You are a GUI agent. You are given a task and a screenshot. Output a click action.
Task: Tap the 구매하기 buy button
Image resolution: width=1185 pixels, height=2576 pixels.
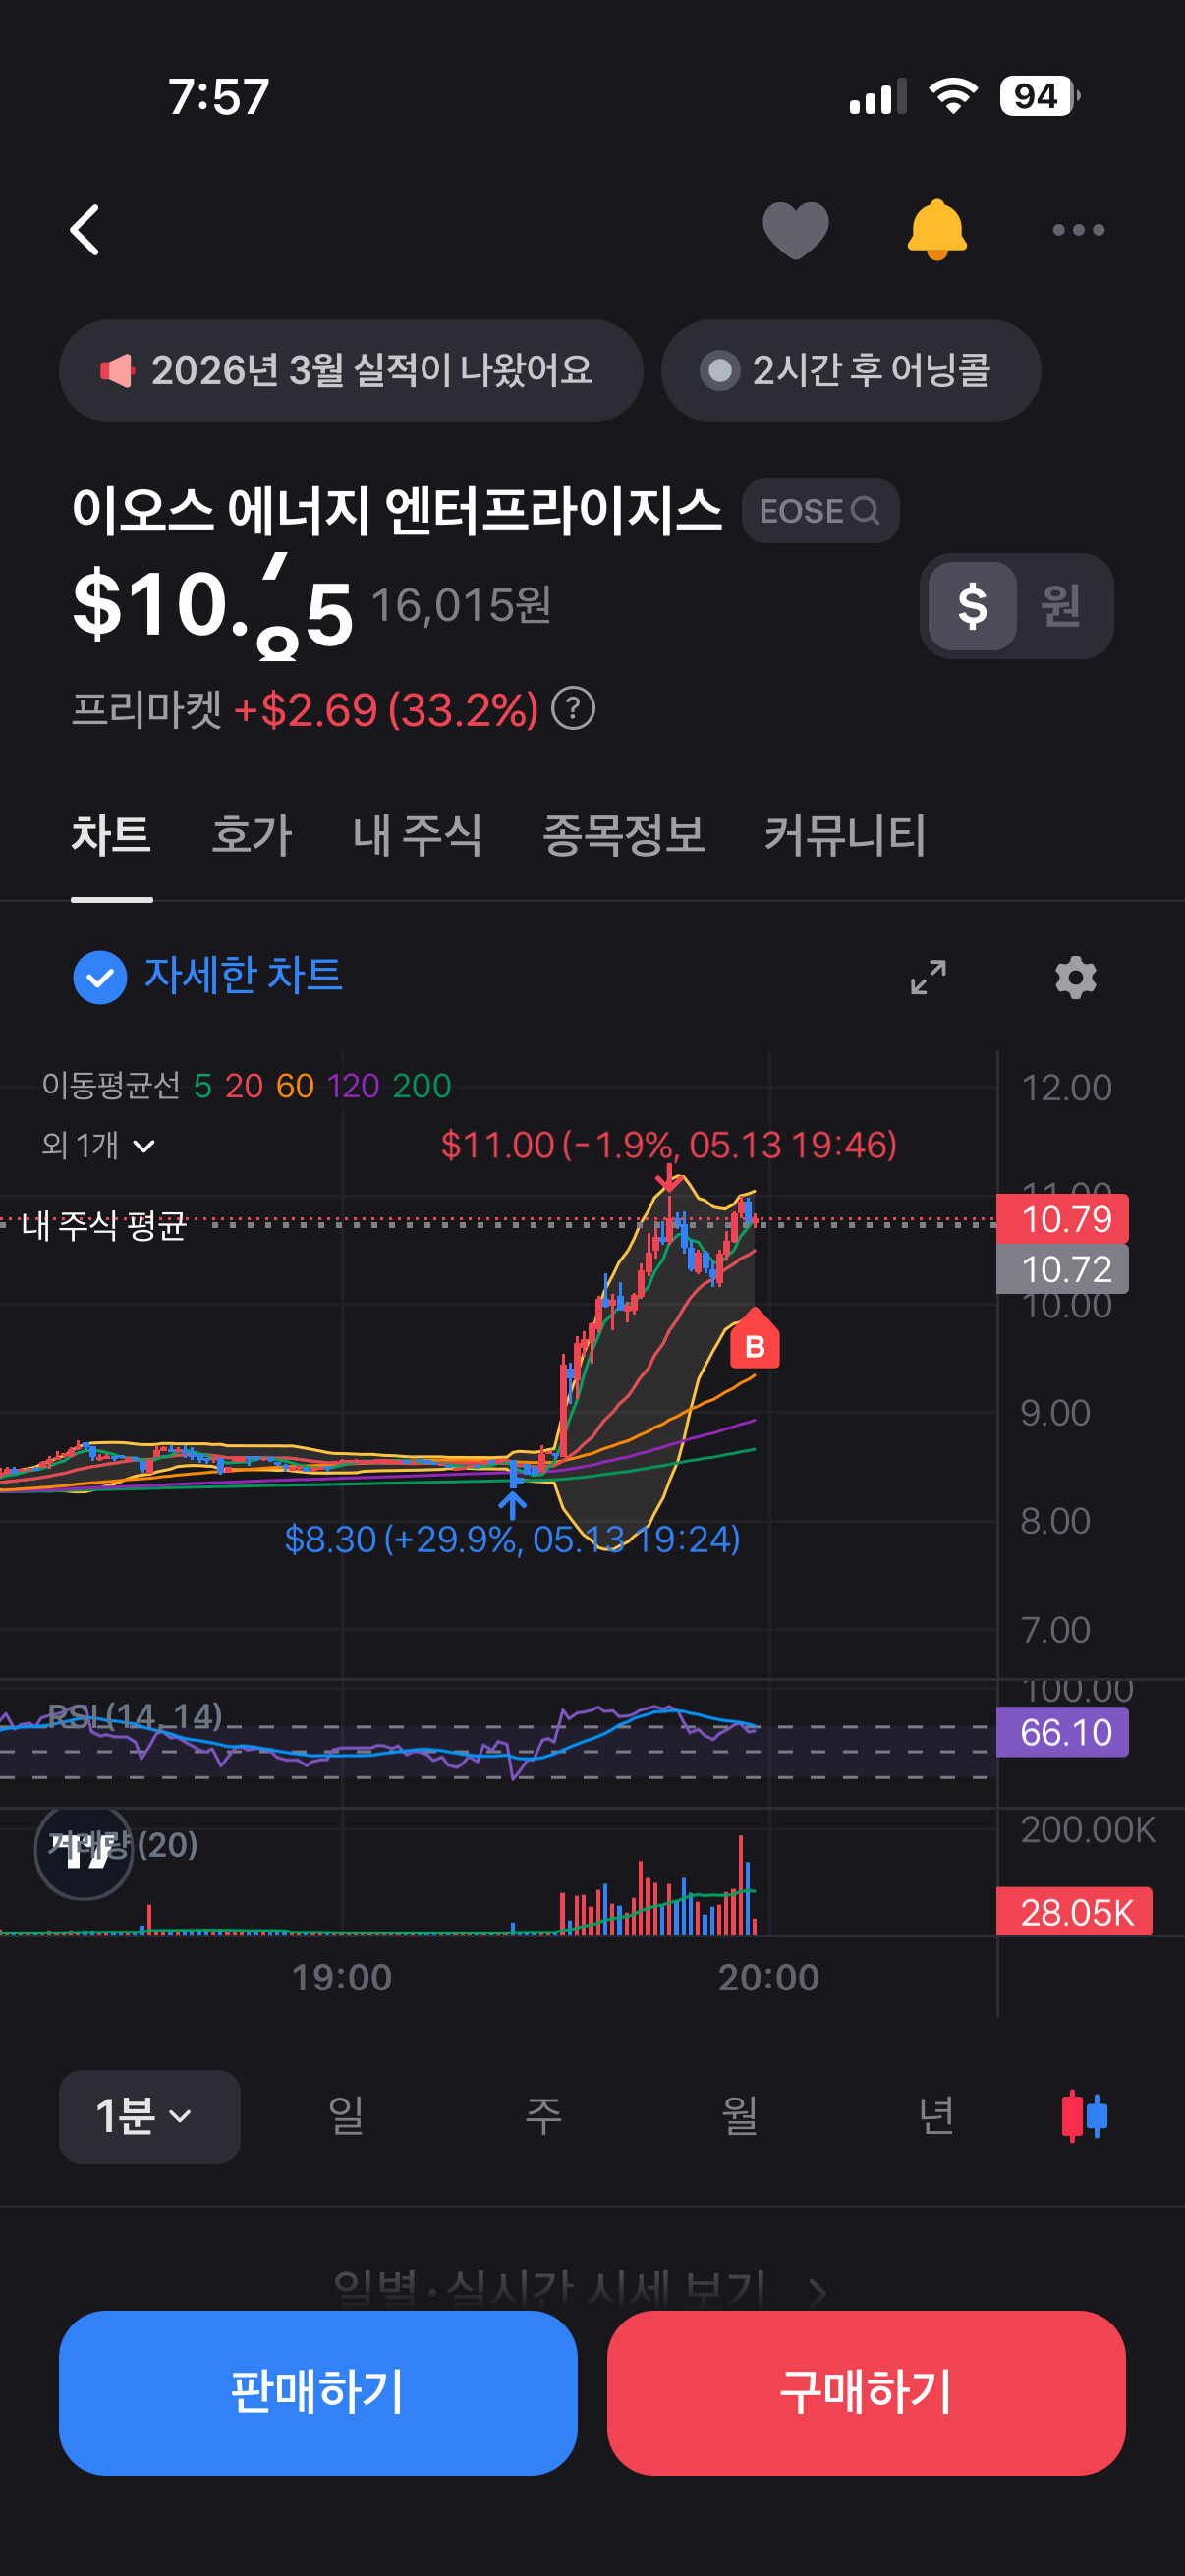click(866, 2392)
